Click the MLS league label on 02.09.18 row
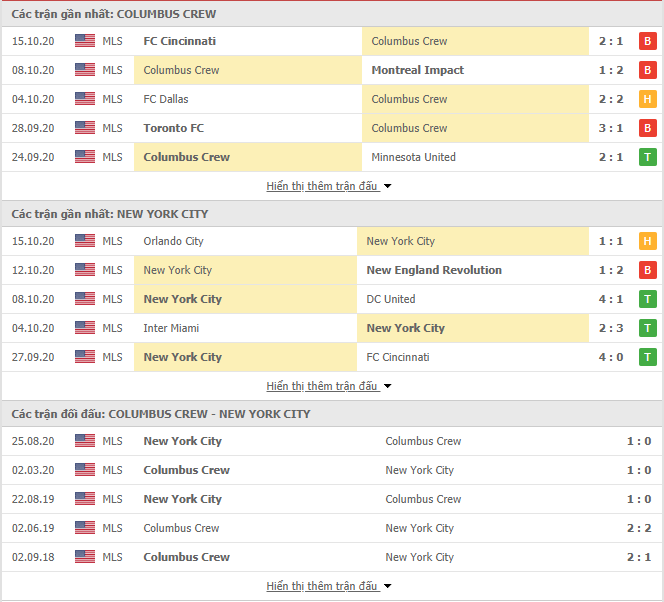The image size is (664, 602). coord(112,557)
